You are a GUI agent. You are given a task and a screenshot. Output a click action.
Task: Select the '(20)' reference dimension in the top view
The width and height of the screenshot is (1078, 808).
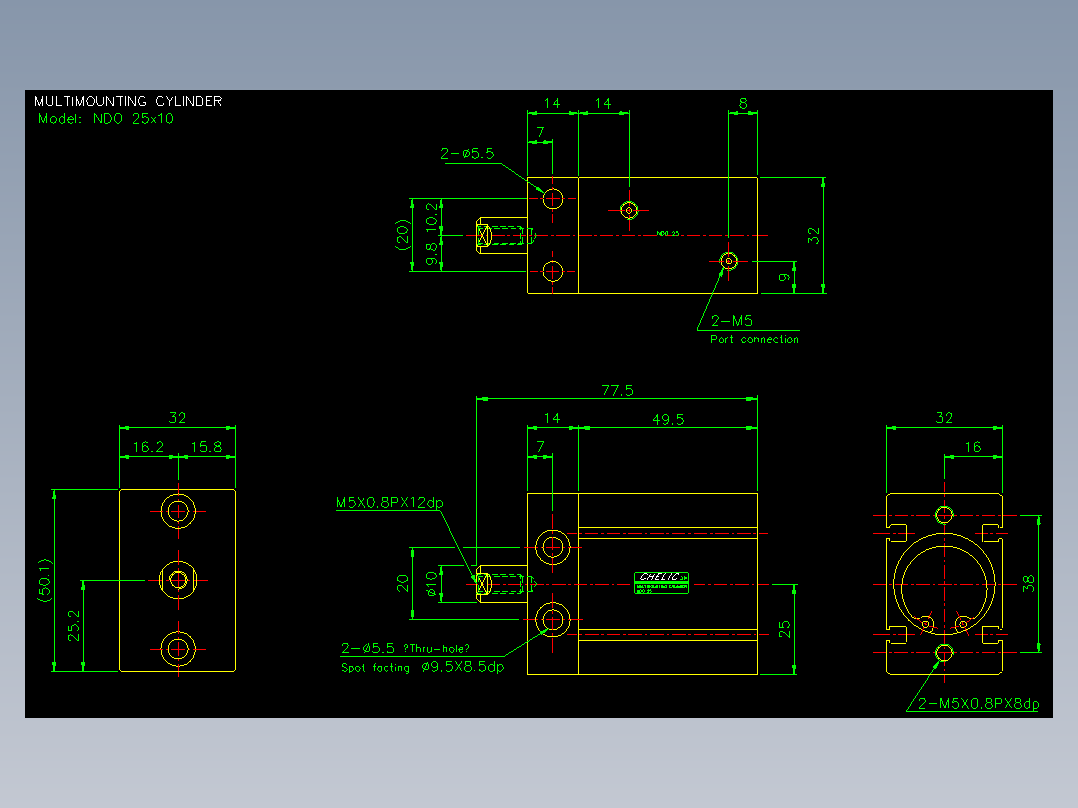tap(402, 235)
